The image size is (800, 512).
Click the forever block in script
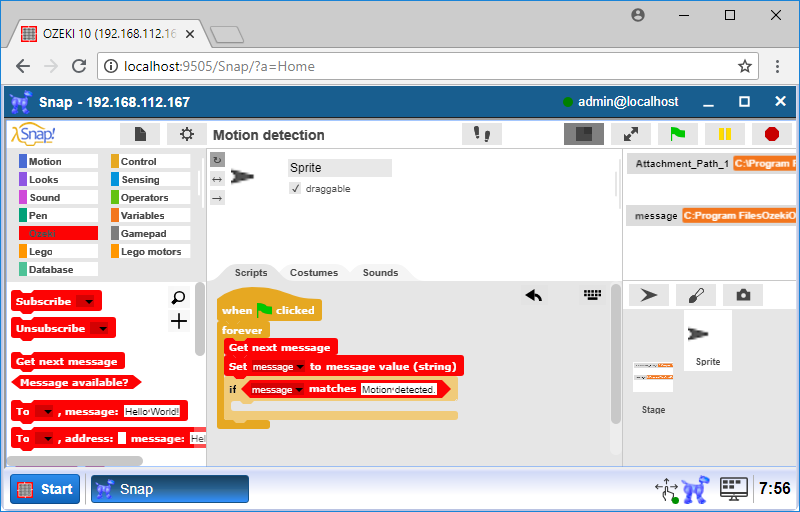tap(242, 330)
